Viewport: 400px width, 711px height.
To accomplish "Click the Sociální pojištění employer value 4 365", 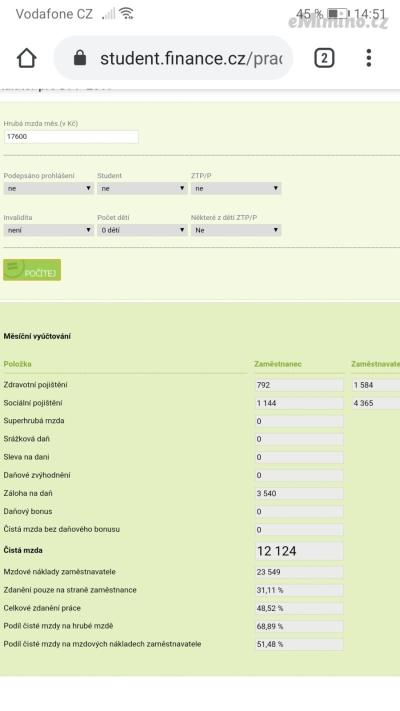I will pyautogui.click(x=376, y=403).
